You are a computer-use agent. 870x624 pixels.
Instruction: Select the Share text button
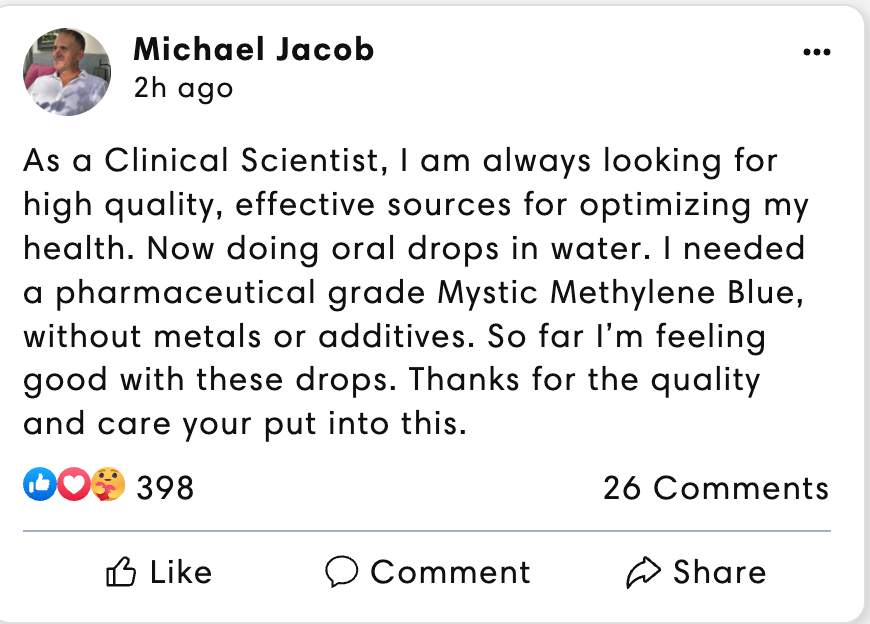pos(720,572)
